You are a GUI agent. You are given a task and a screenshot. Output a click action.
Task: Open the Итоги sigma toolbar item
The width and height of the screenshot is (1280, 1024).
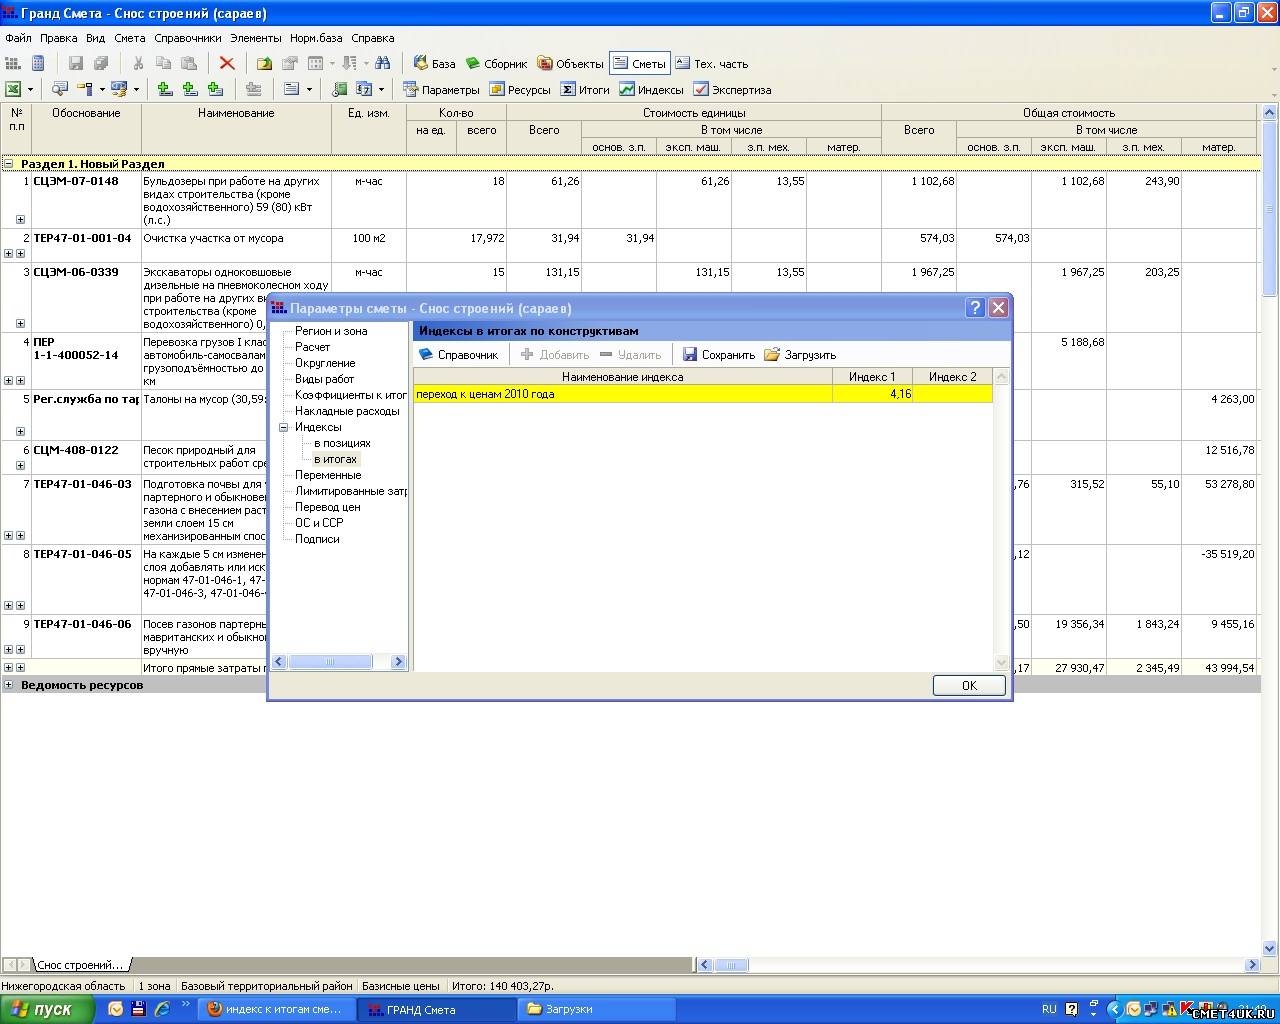coord(585,90)
